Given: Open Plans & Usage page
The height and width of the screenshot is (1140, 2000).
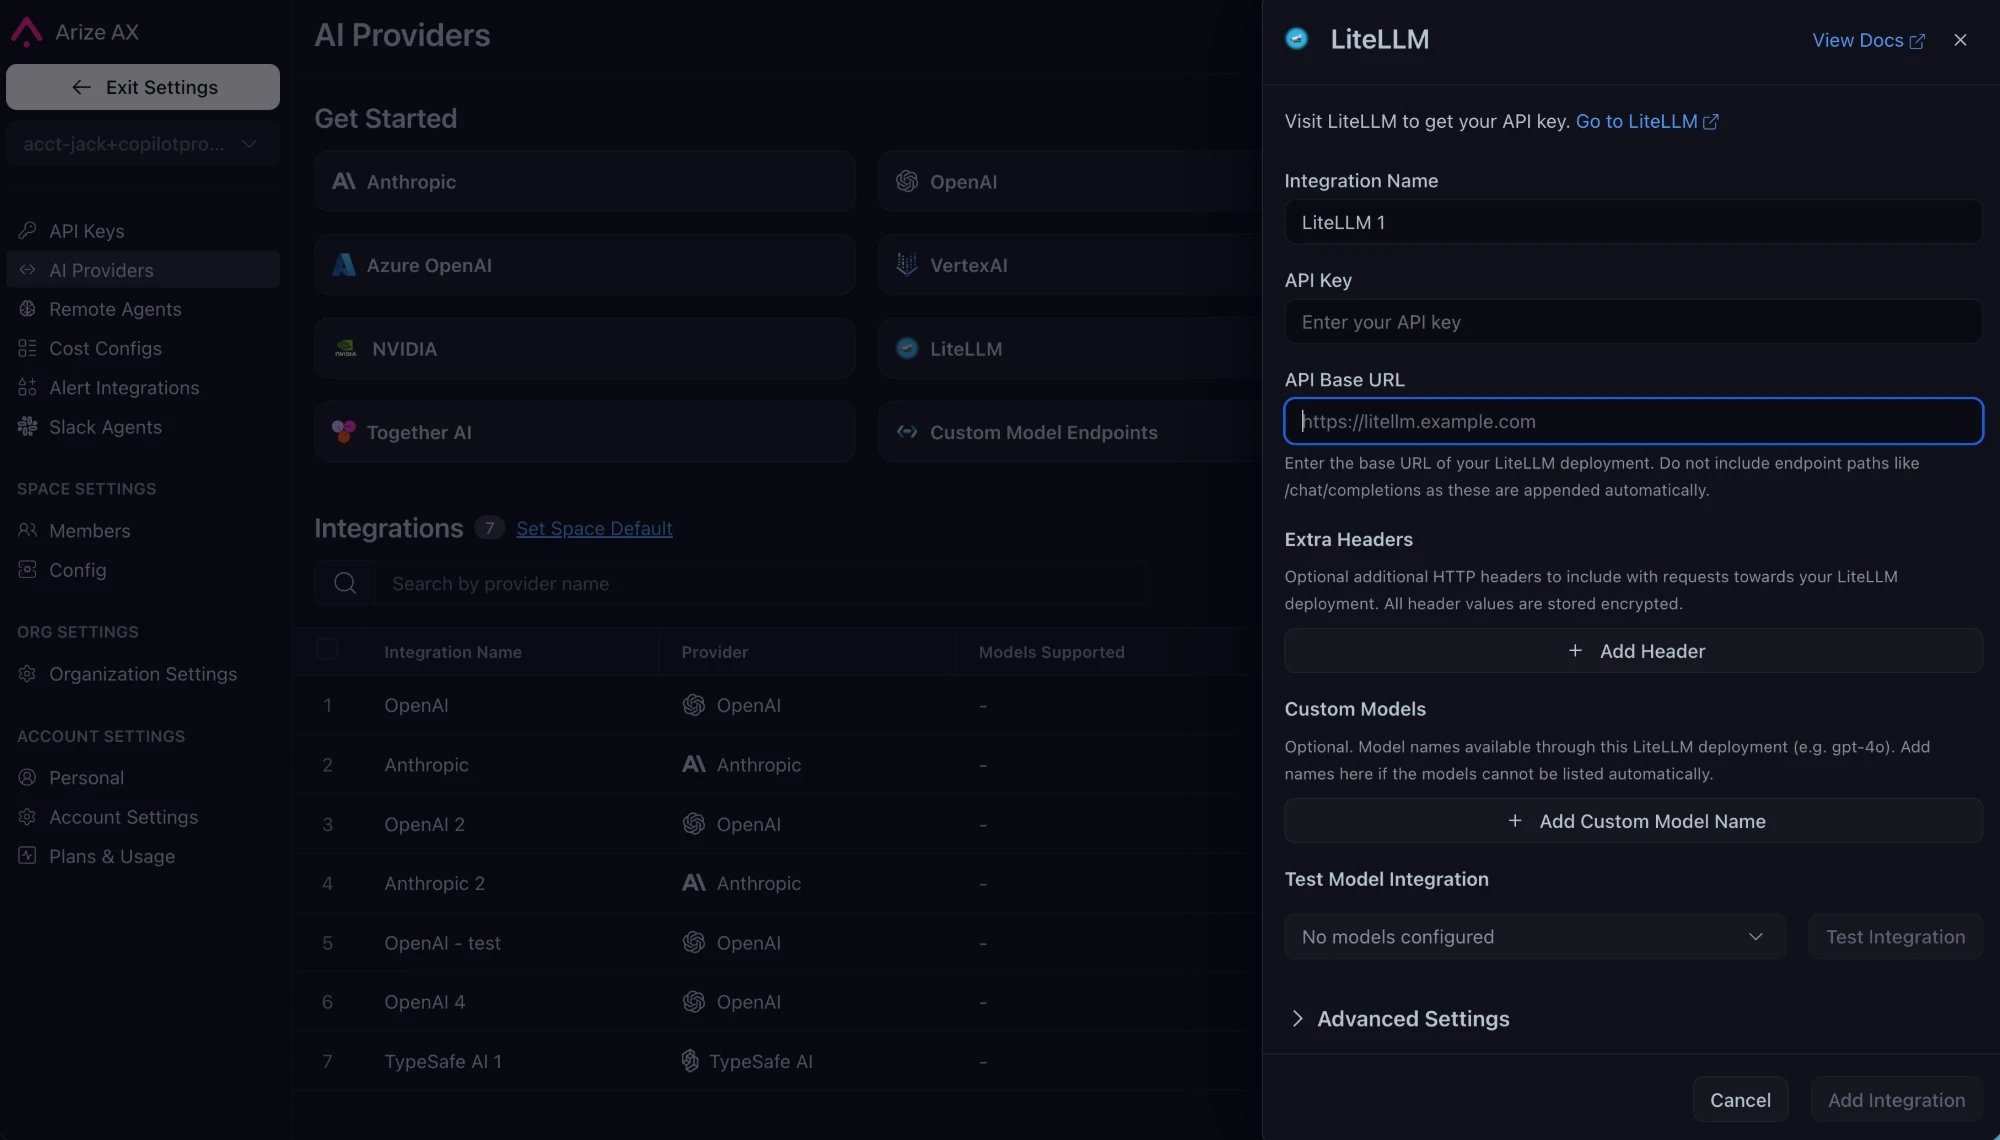Looking at the screenshot, I should [143, 856].
